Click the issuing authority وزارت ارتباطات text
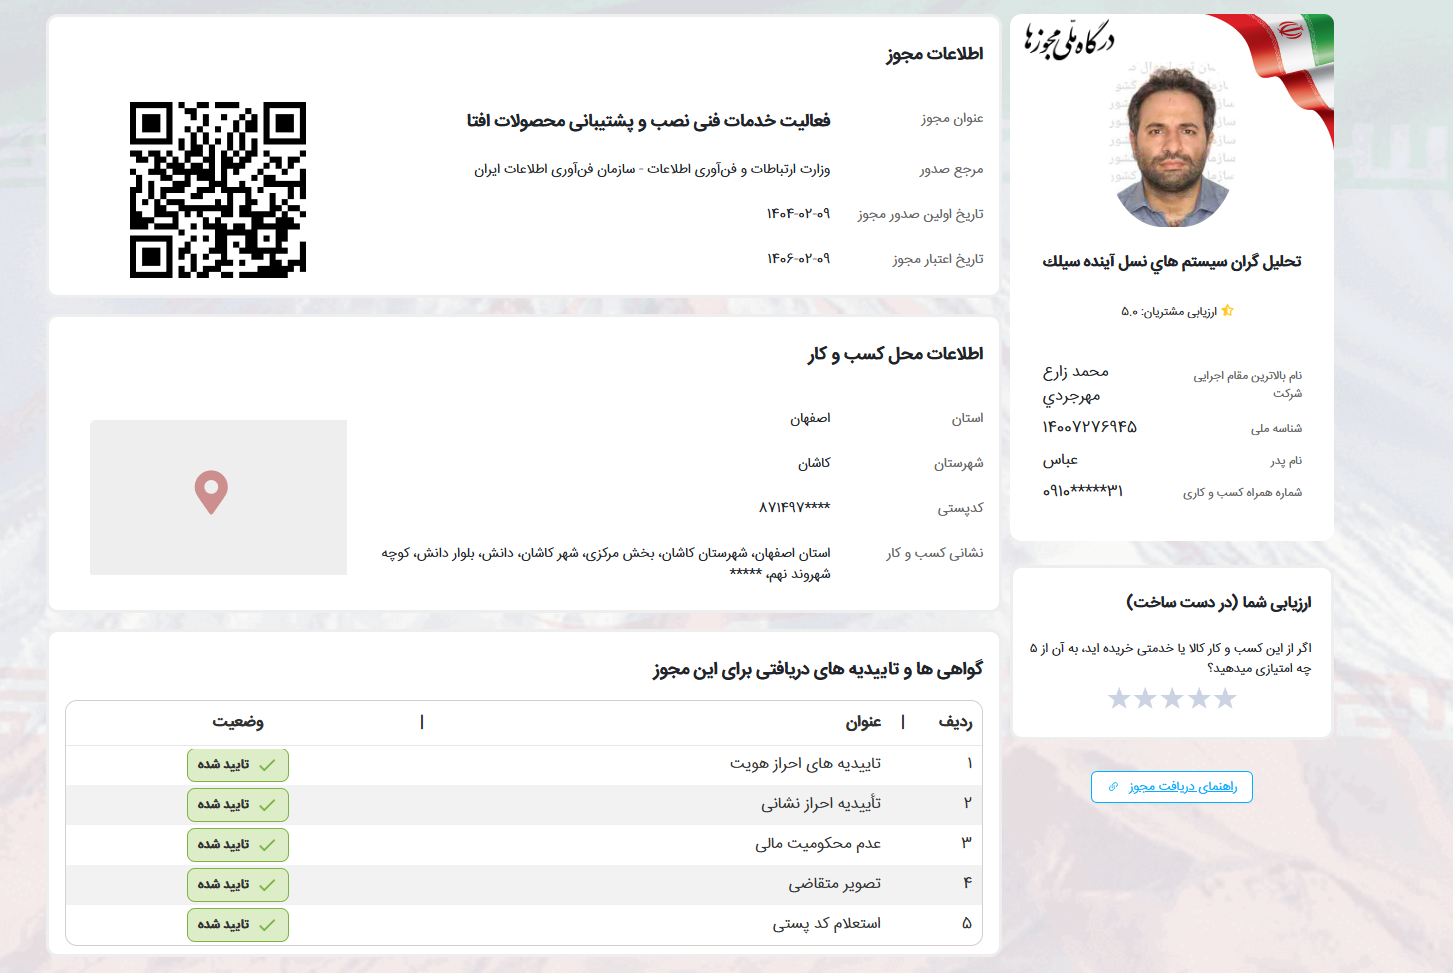The height and width of the screenshot is (974, 1453). click(652, 170)
